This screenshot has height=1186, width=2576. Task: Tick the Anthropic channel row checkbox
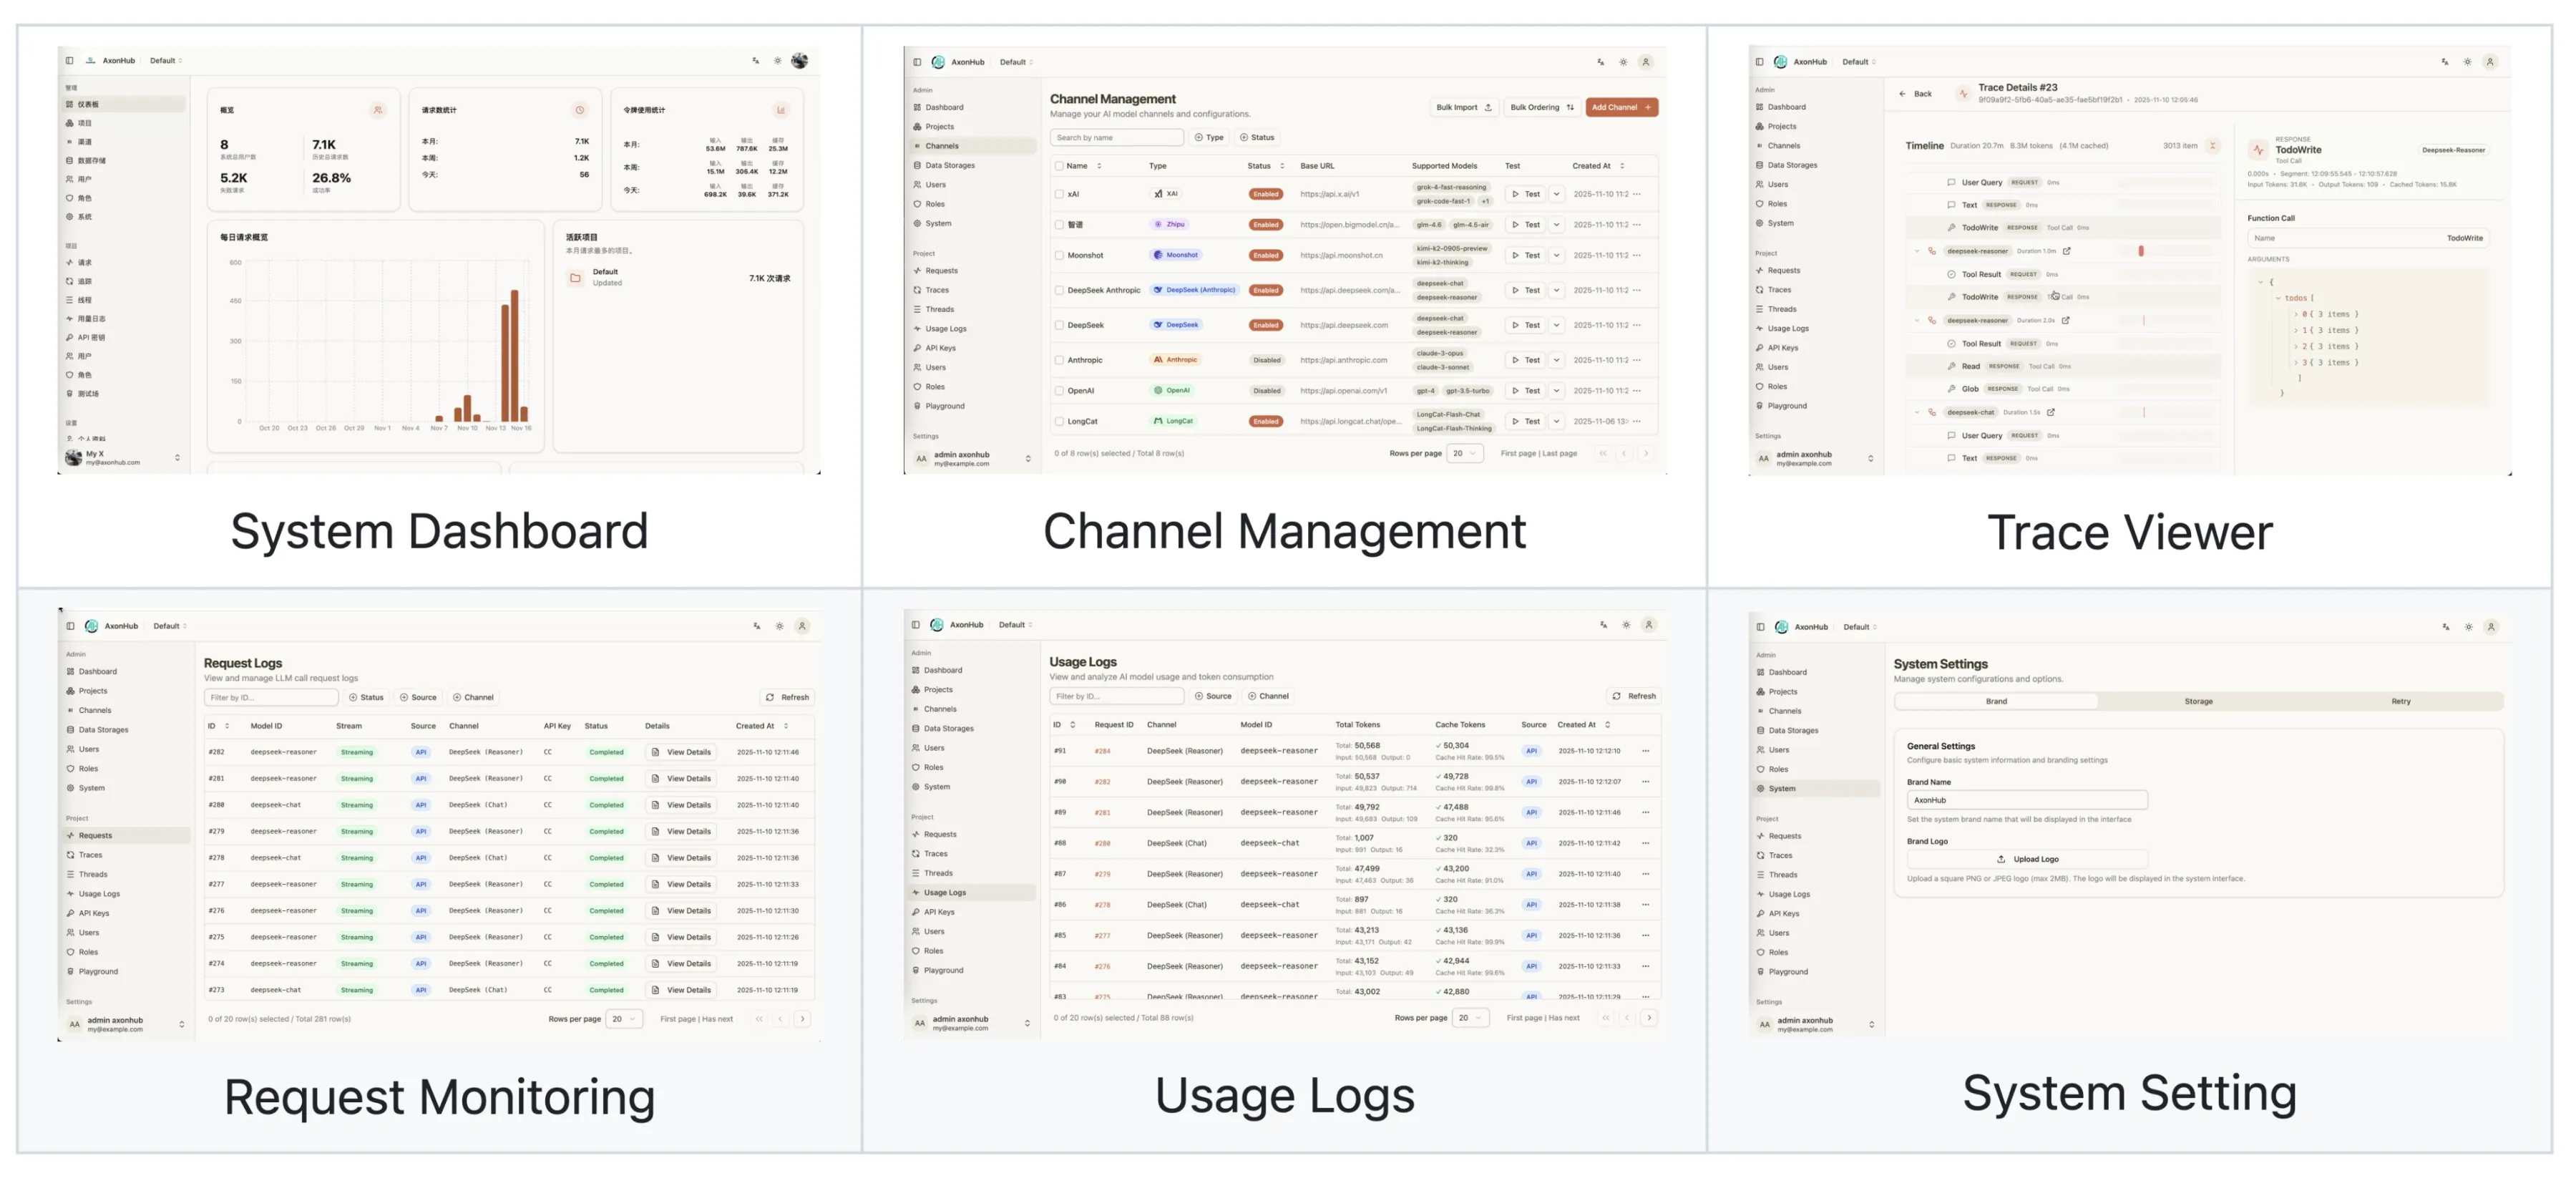point(1059,360)
